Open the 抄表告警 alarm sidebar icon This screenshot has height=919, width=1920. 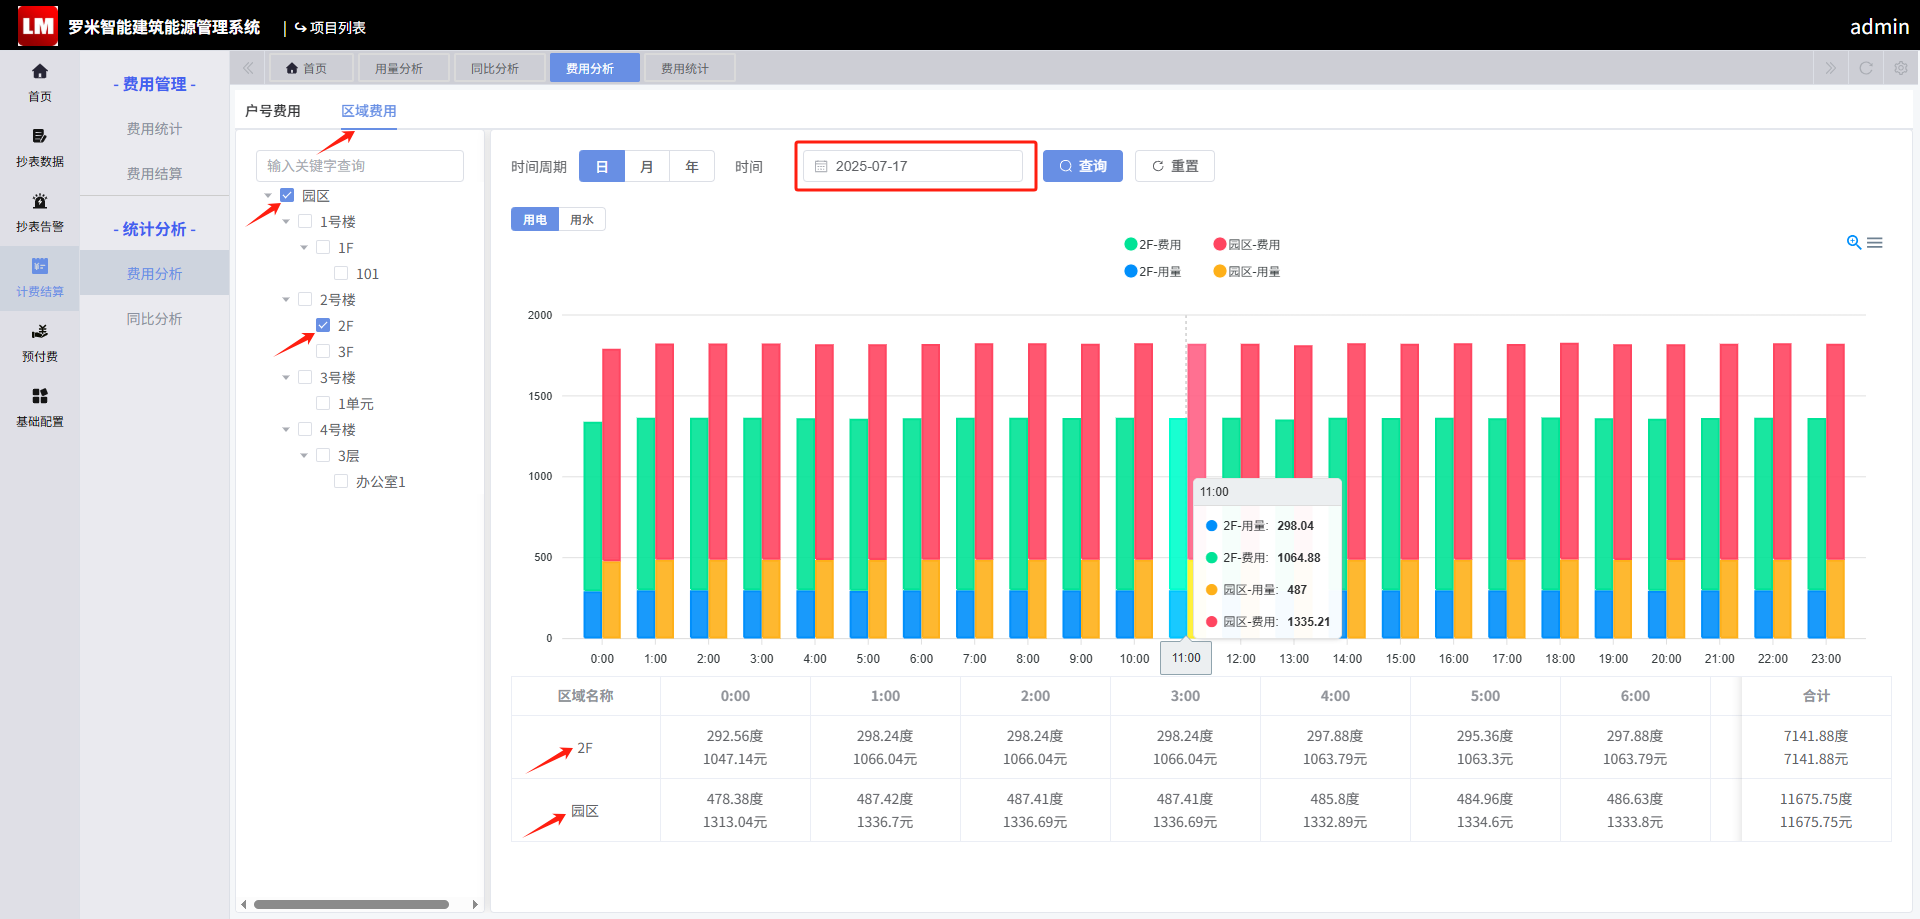40,202
